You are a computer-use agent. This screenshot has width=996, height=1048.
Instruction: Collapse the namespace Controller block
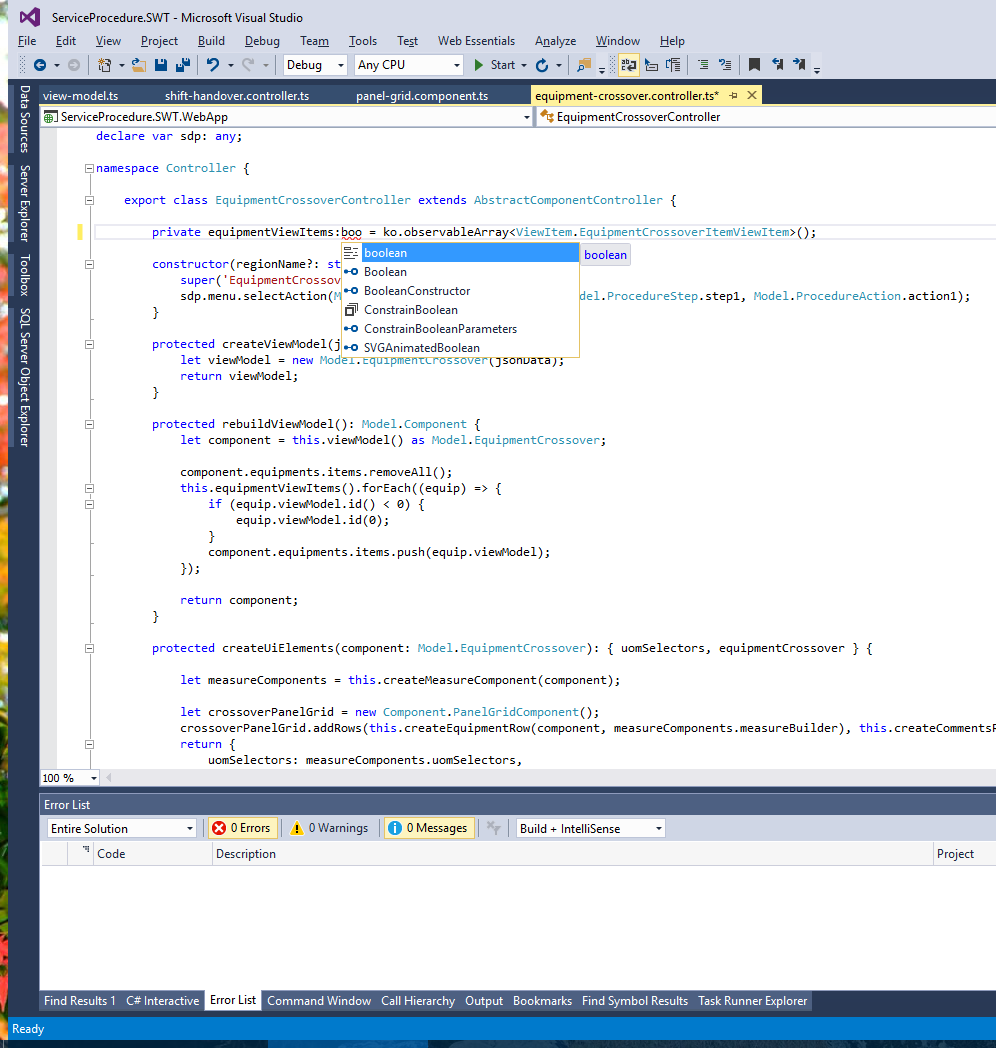click(89, 168)
